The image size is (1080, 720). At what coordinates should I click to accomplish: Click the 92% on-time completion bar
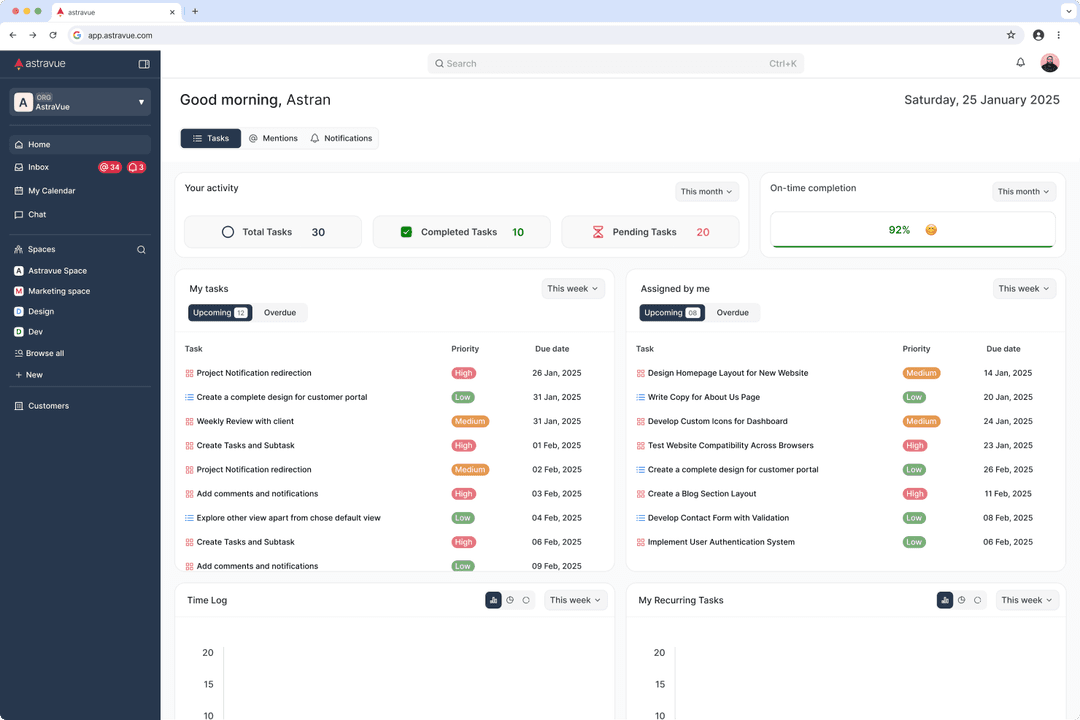[913, 230]
